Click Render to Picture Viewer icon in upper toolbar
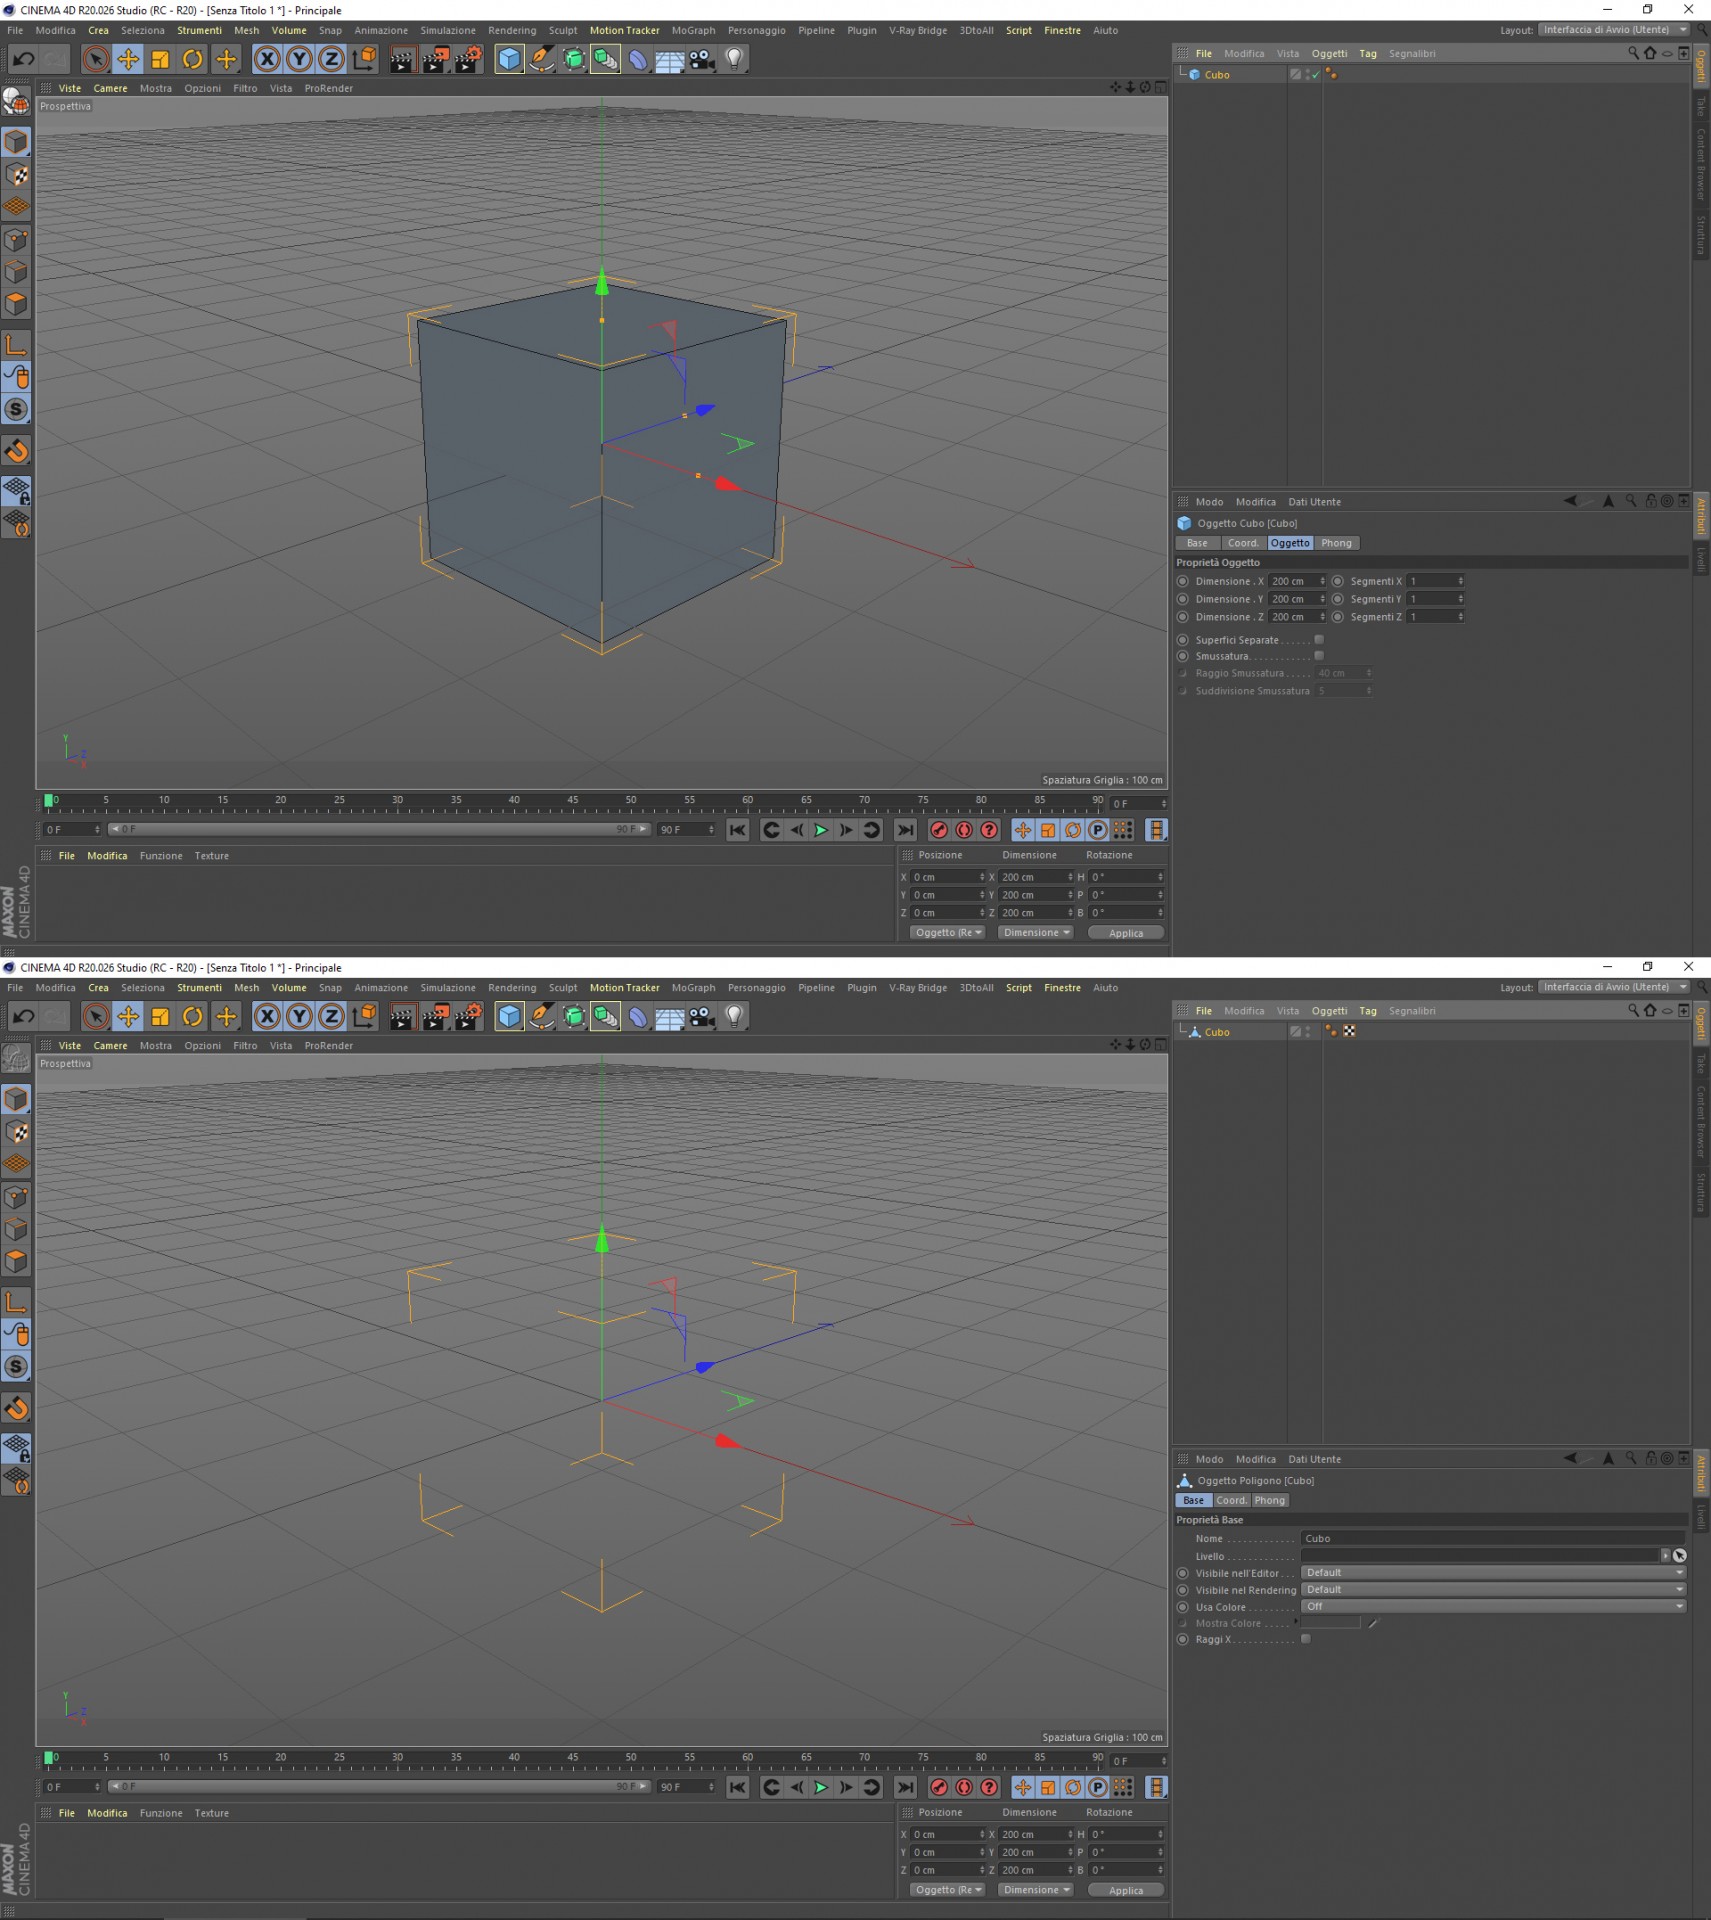Viewport: 1711px width, 1920px height. [435, 59]
